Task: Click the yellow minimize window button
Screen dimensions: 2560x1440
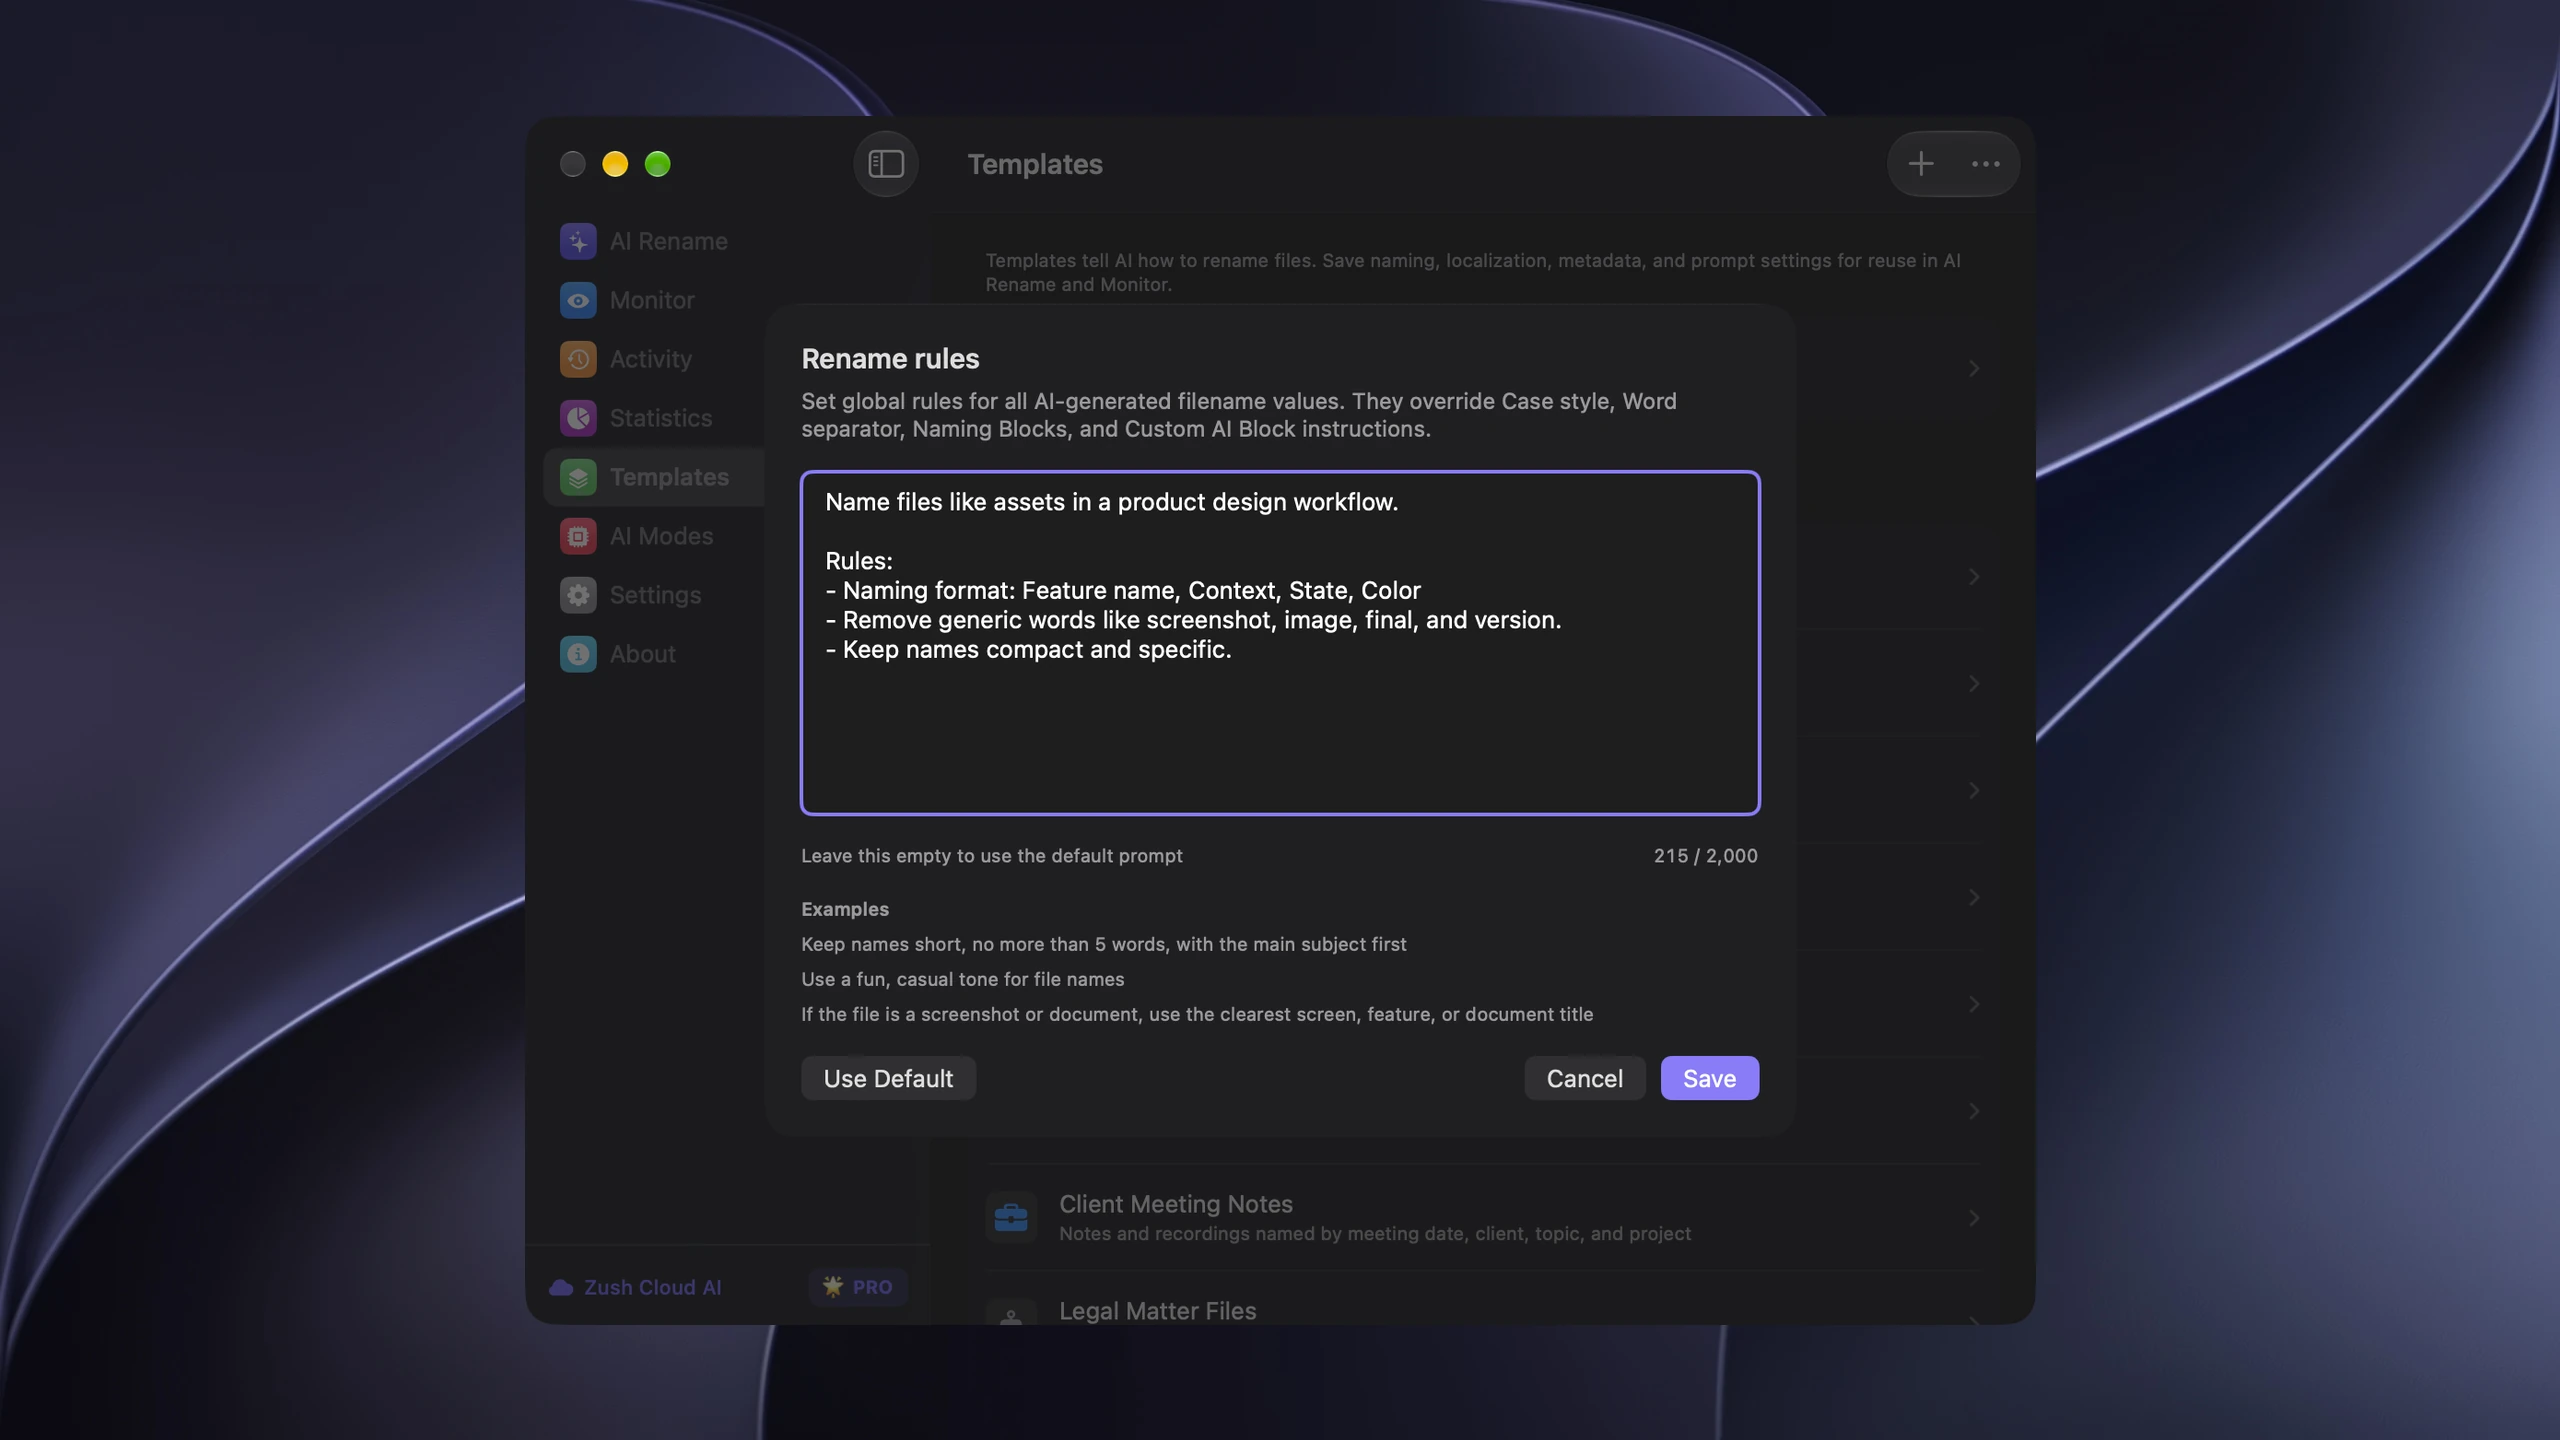Action: tap(615, 164)
